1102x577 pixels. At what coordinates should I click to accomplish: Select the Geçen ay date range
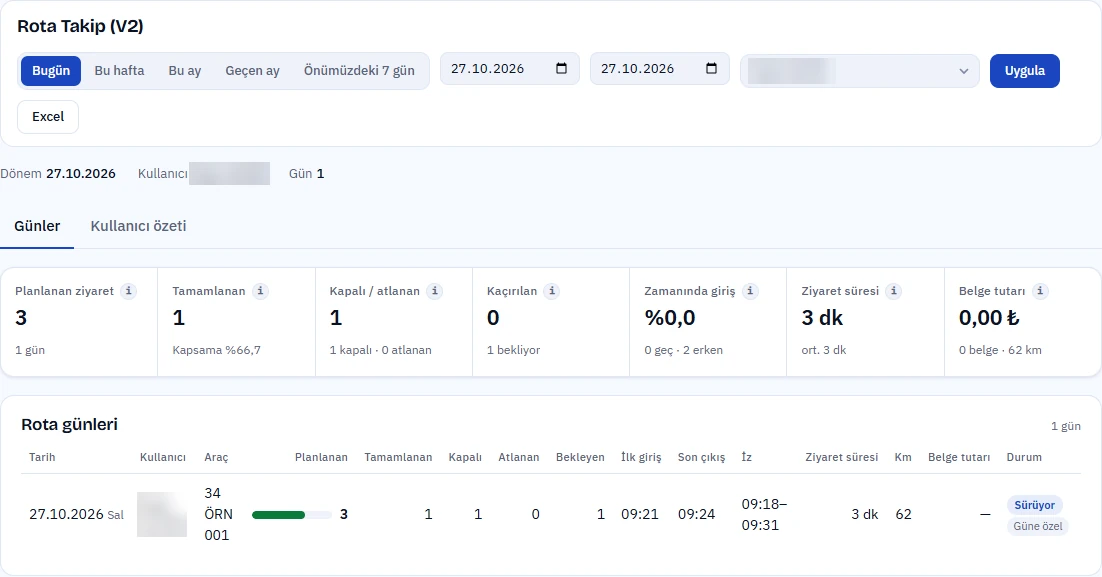pos(252,71)
